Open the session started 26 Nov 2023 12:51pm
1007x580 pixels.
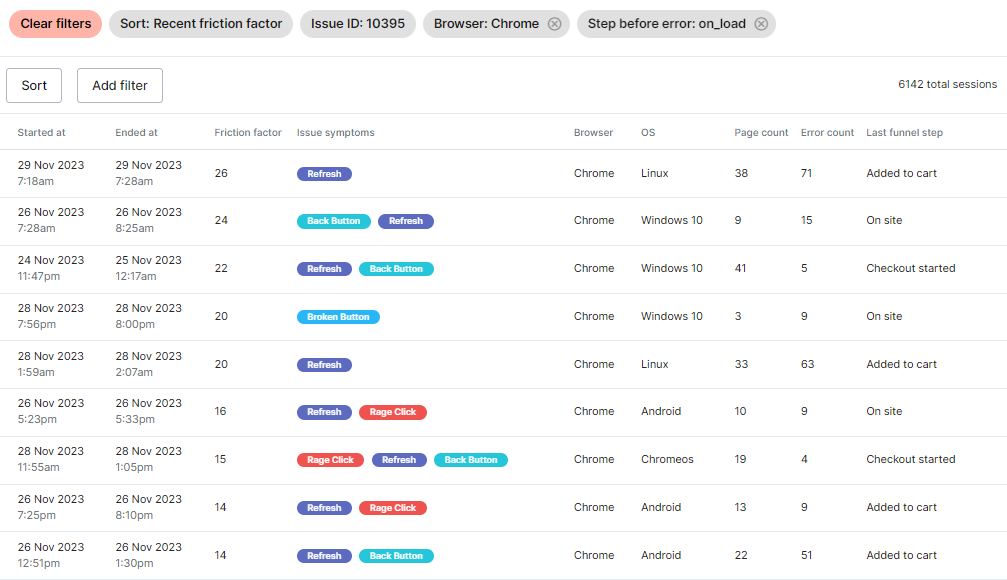(x=504, y=556)
